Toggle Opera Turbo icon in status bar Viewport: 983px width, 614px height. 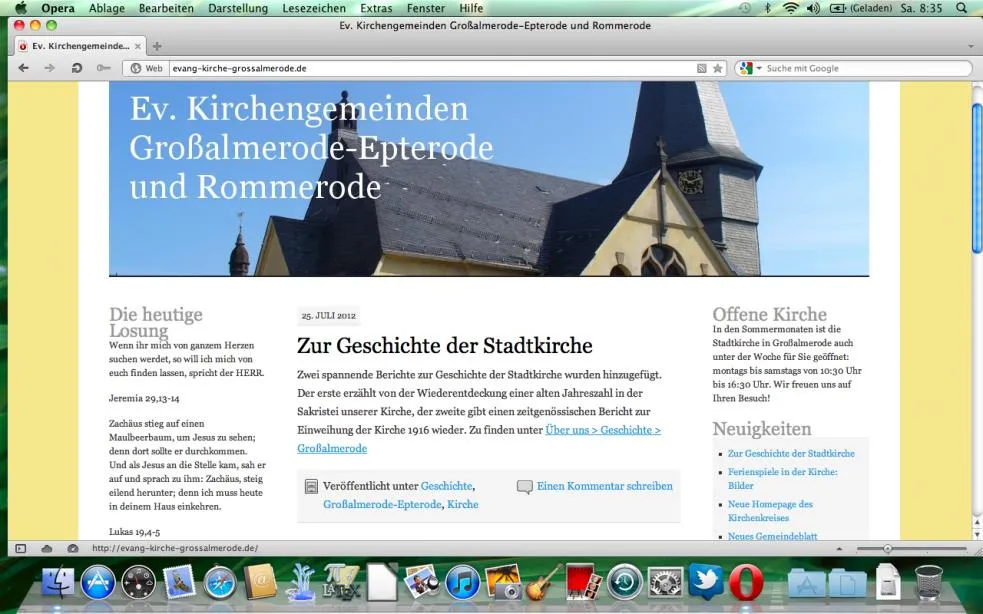(x=73, y=548)
